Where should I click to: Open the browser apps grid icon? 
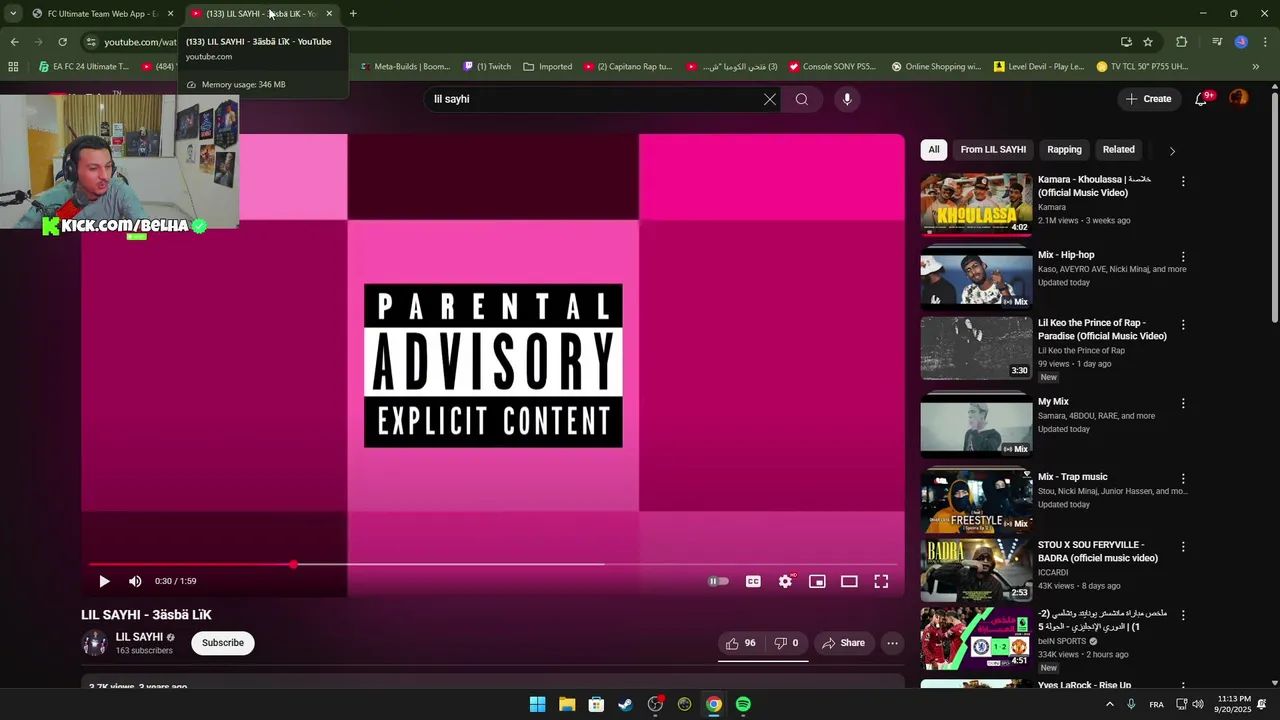13,67
